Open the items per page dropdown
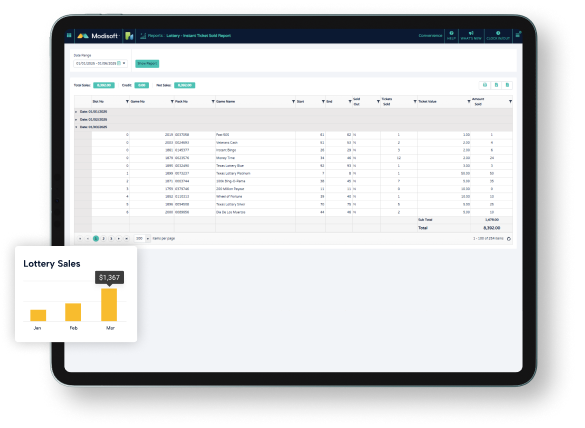585x428 pixels. click(147, 238)
